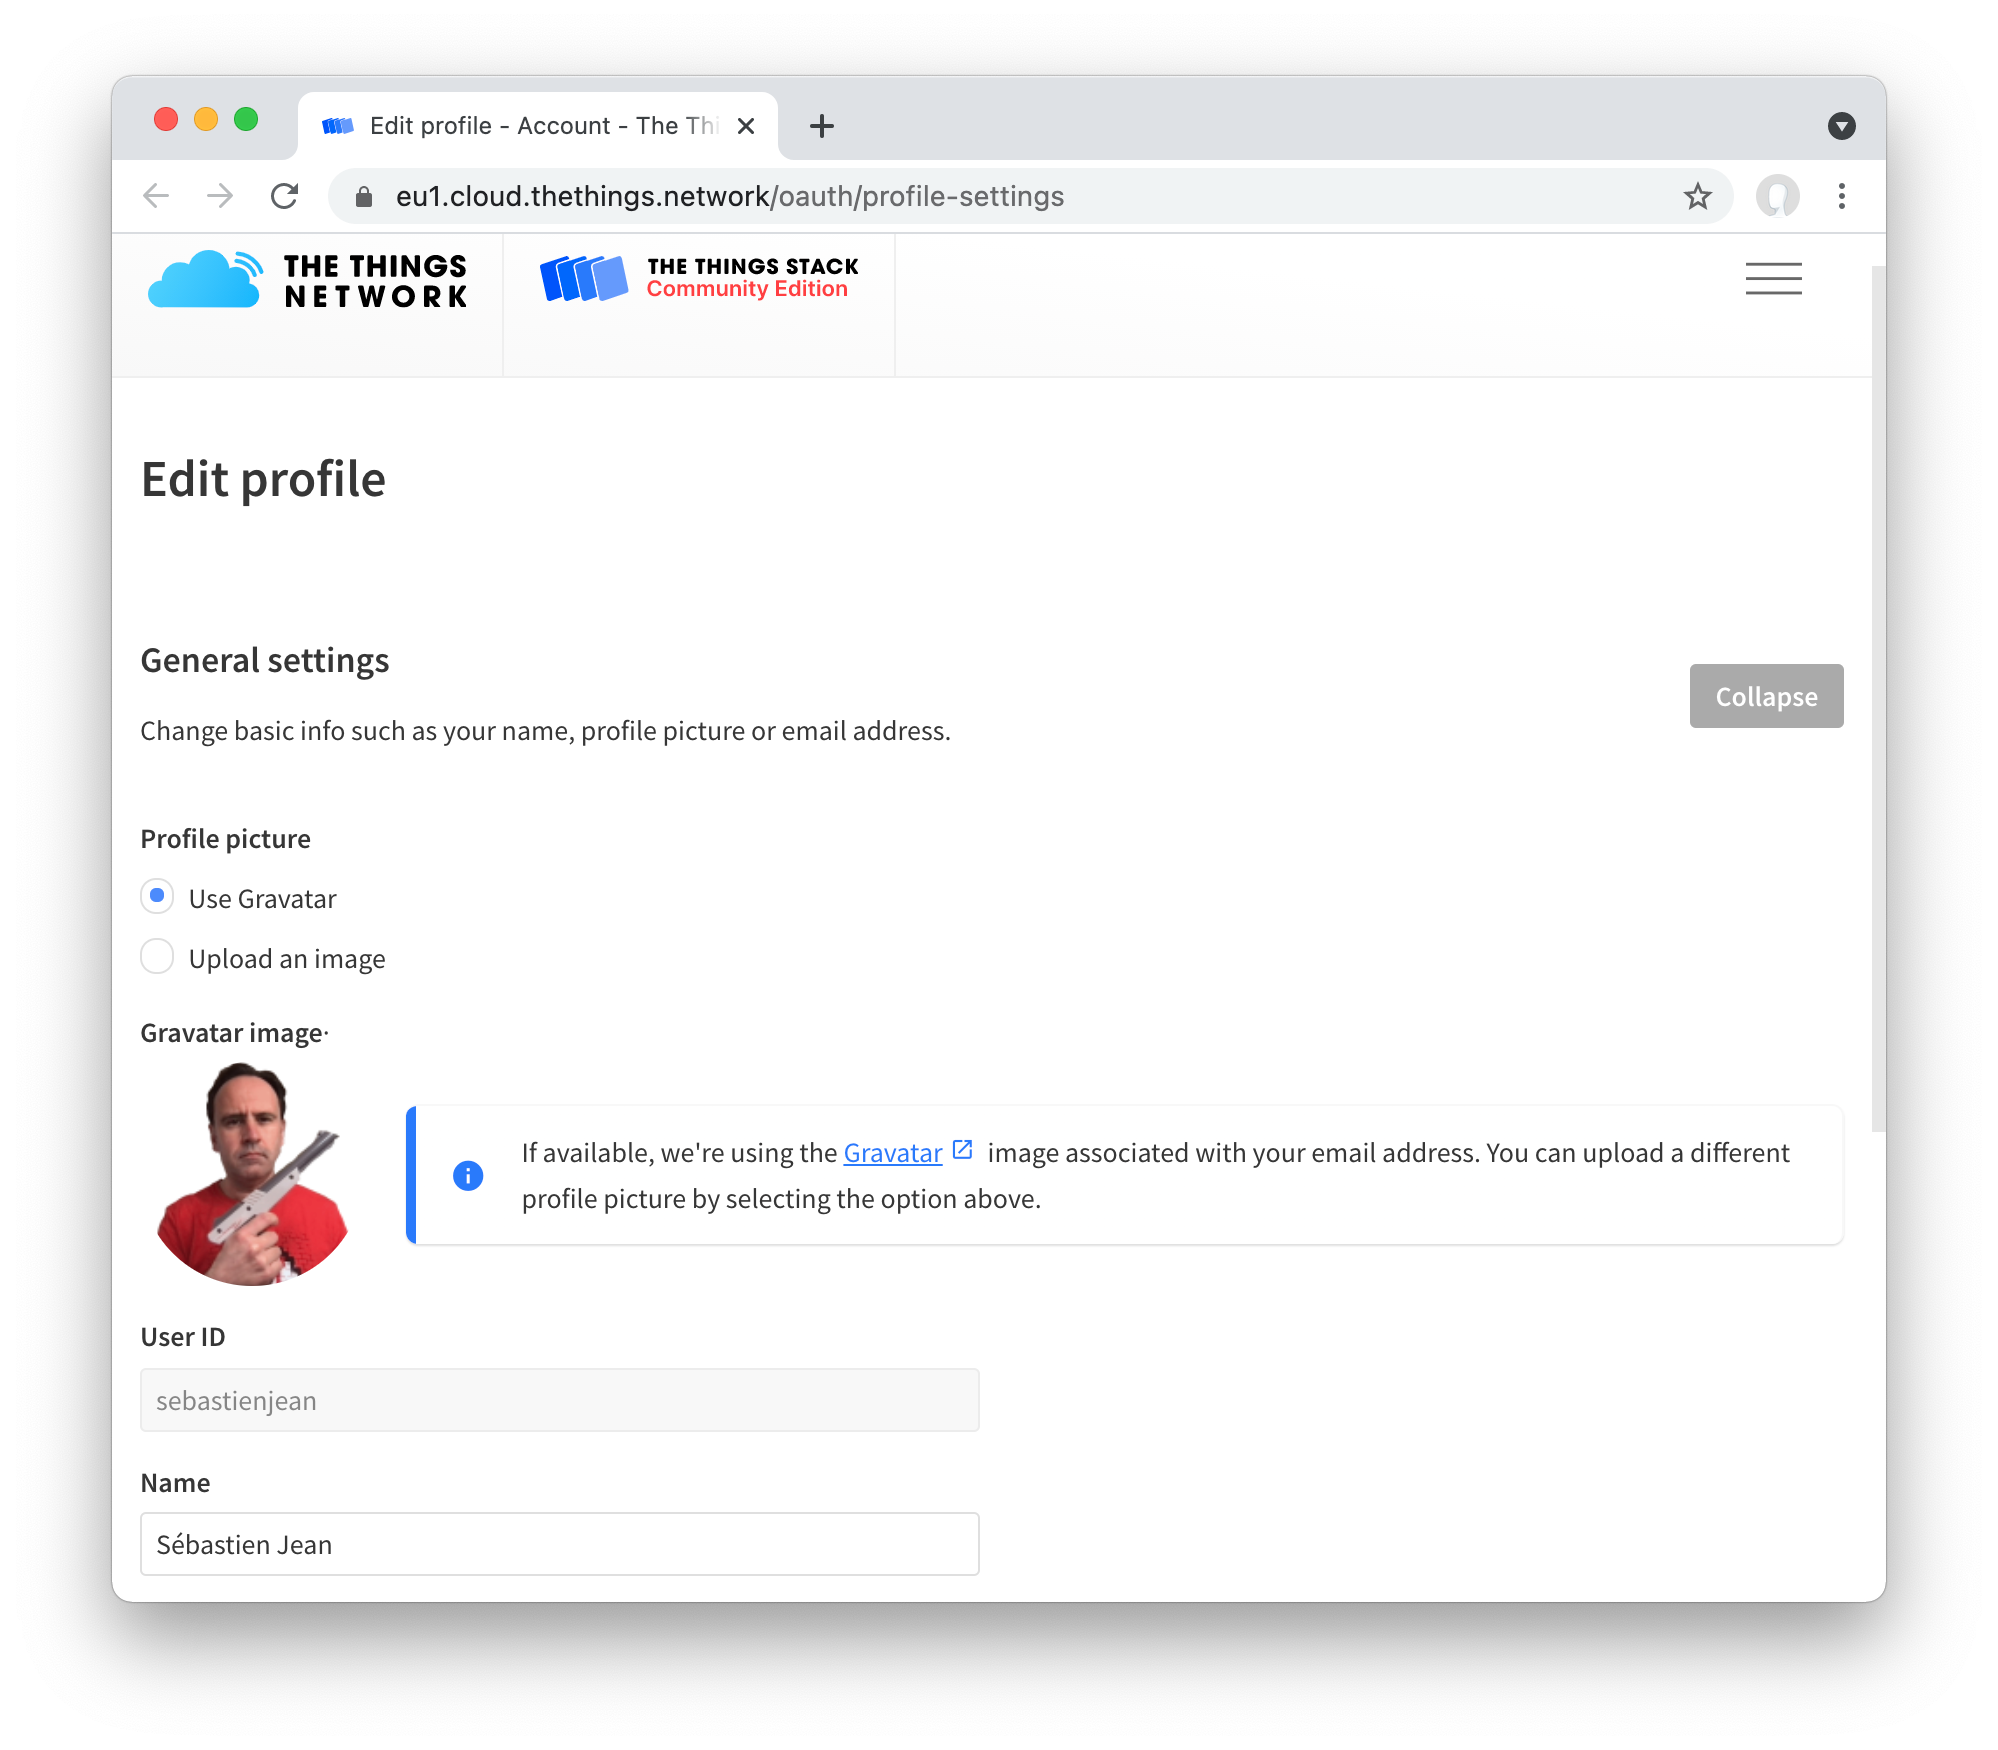Click the browser more options menu
The height and width of the screenshot is (1750, 1998).
(x=1843, y=195)
